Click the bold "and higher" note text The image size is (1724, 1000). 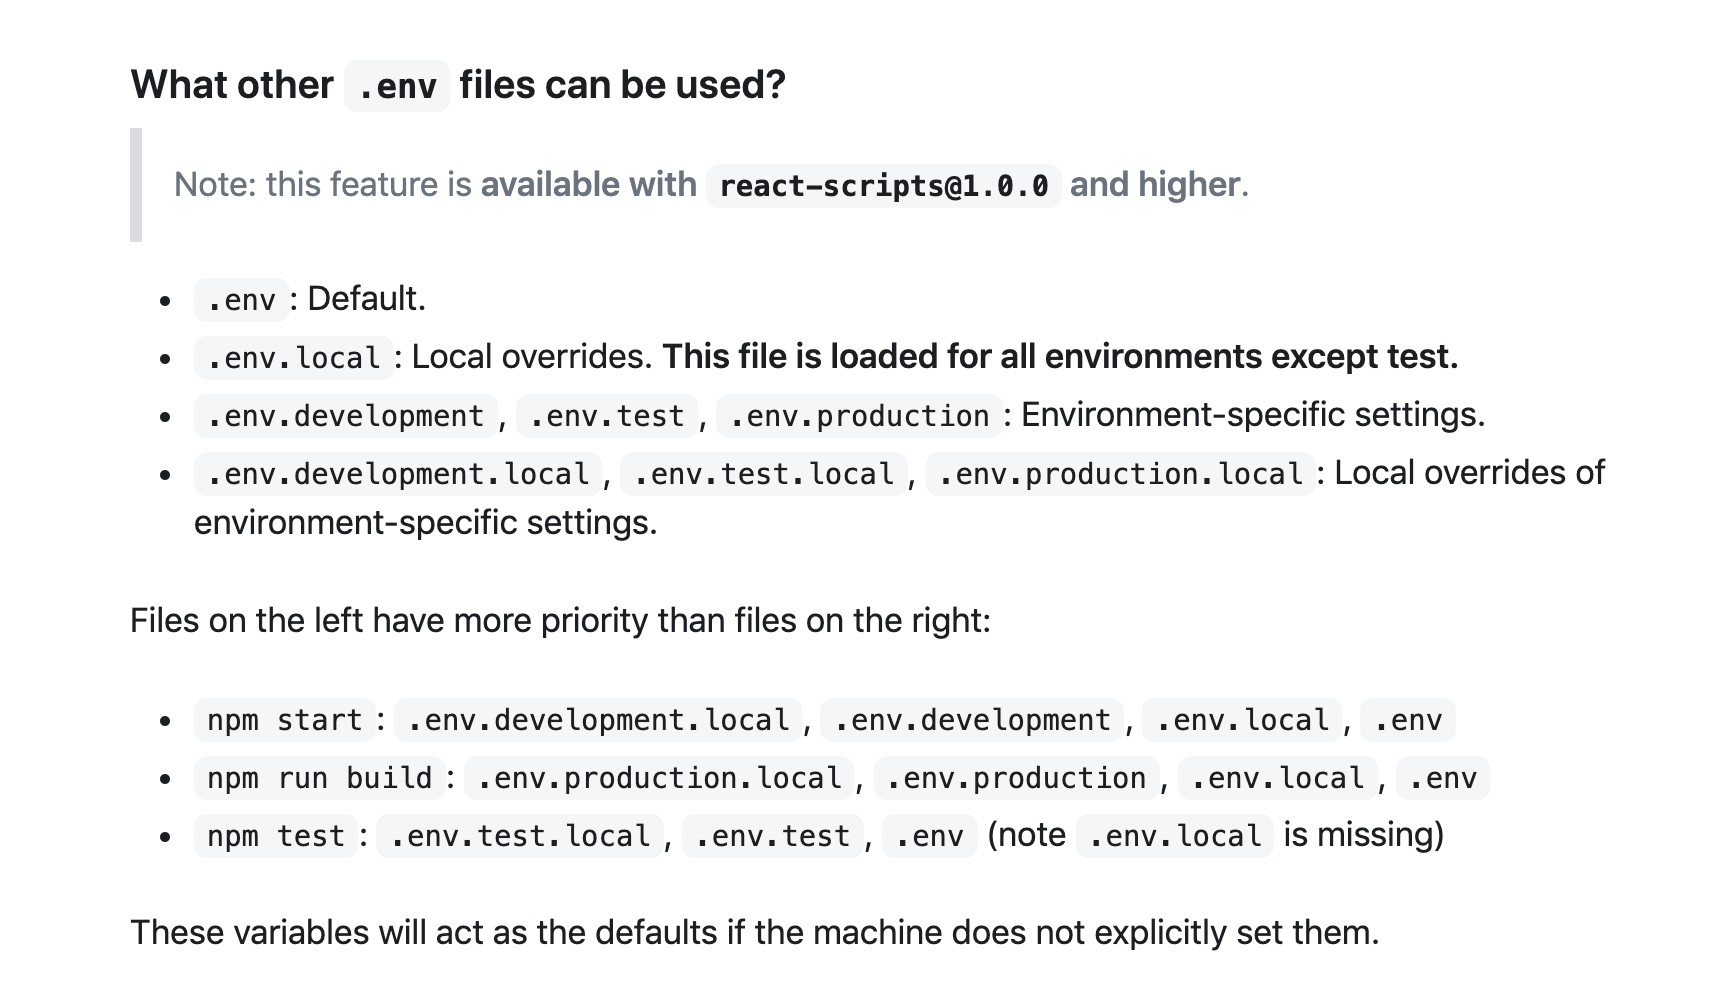point(1154,185)
